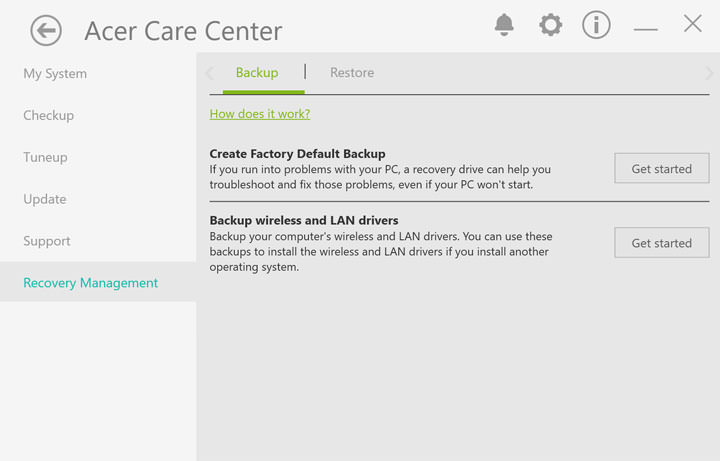Click the back arrow icon

pyautogui.click(x=46, y=31)
